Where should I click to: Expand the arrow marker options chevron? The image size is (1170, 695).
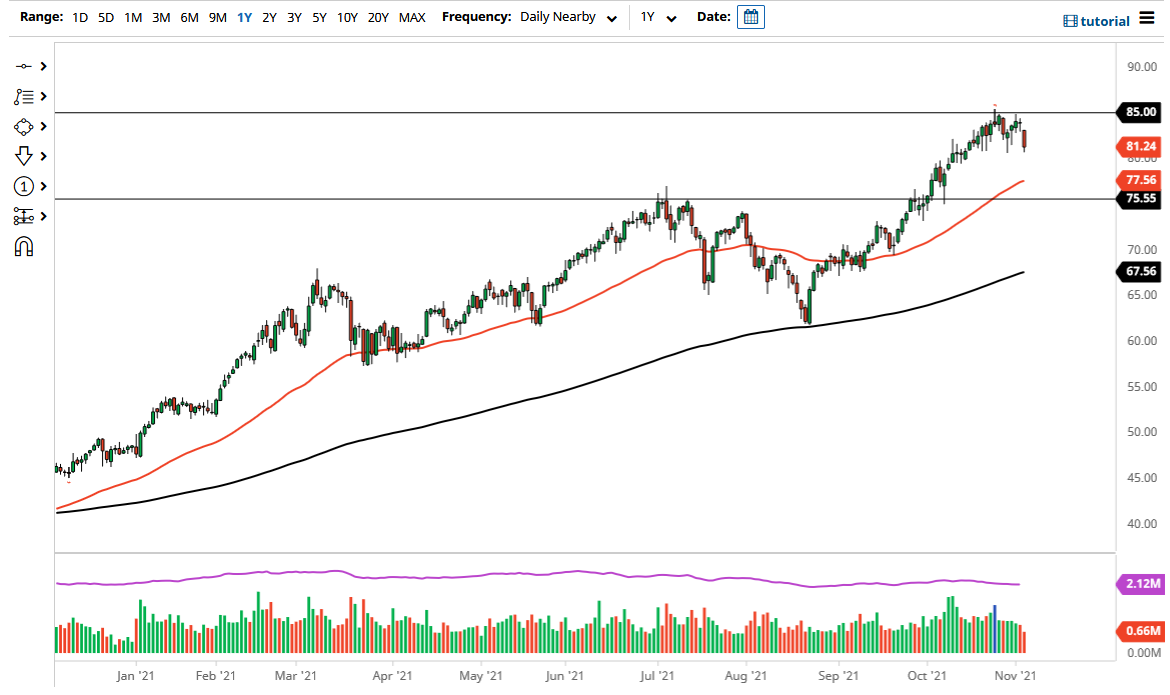[43, 156]
